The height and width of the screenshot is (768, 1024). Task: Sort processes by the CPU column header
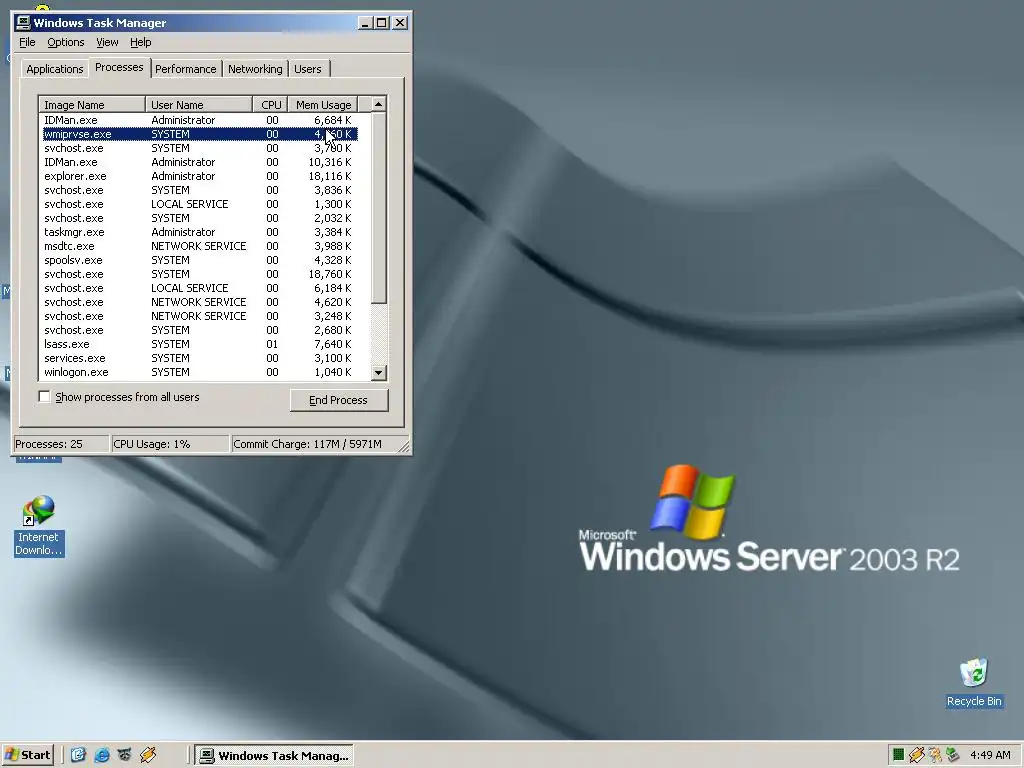tap(270, 104)
